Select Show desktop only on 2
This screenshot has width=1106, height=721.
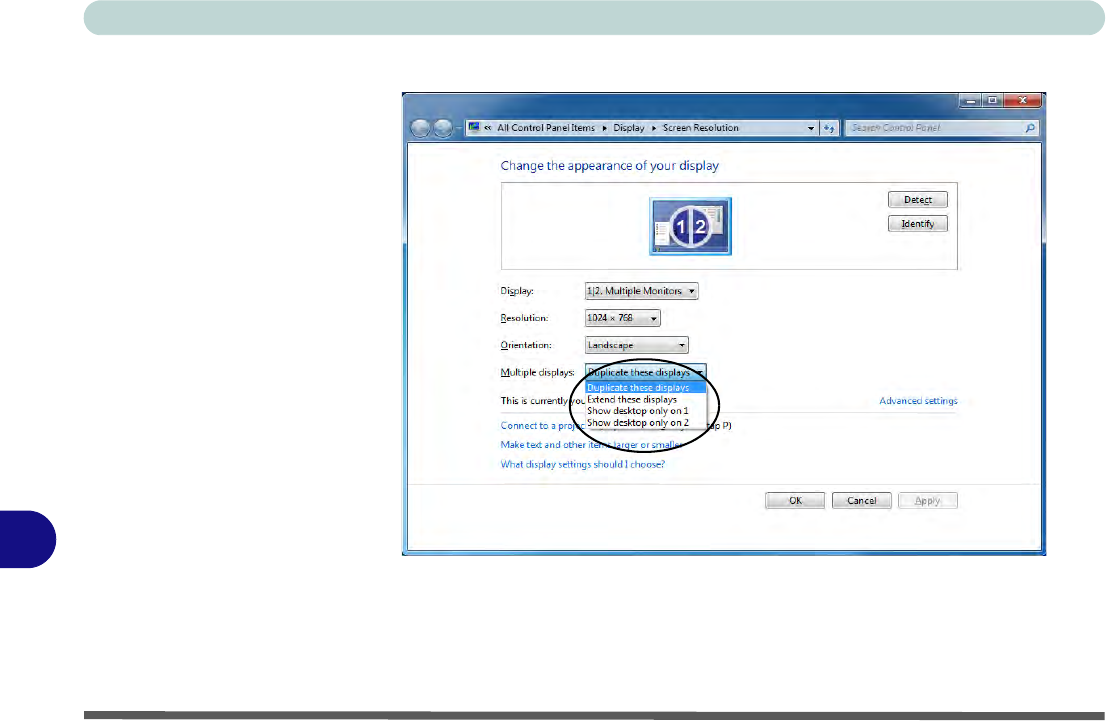pyautogui.click(x=637, y=423)
